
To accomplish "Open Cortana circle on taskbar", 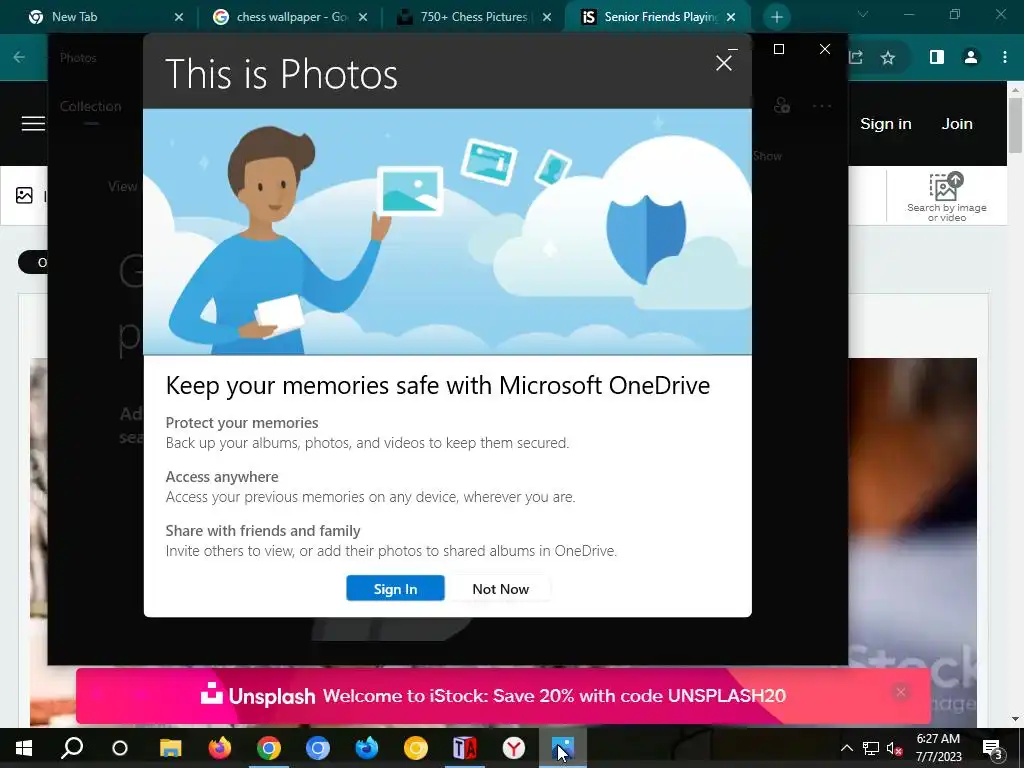I will [x=120, y=748].
